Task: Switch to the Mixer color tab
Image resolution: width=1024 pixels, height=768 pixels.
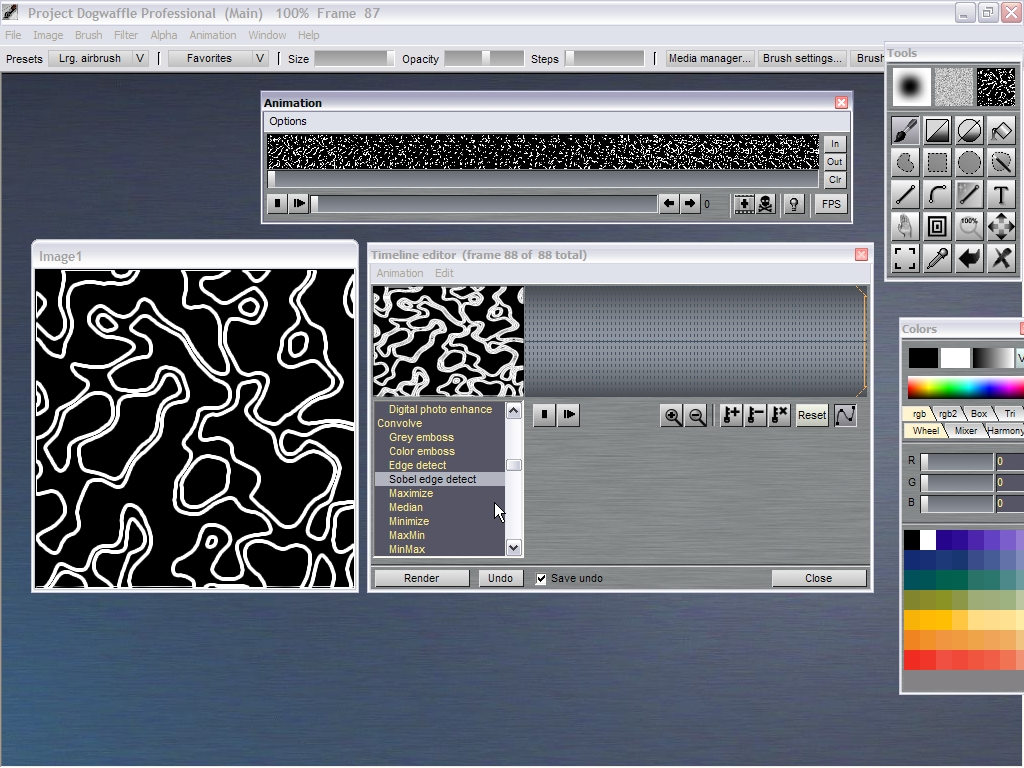Action: click(x=965, y=430)
